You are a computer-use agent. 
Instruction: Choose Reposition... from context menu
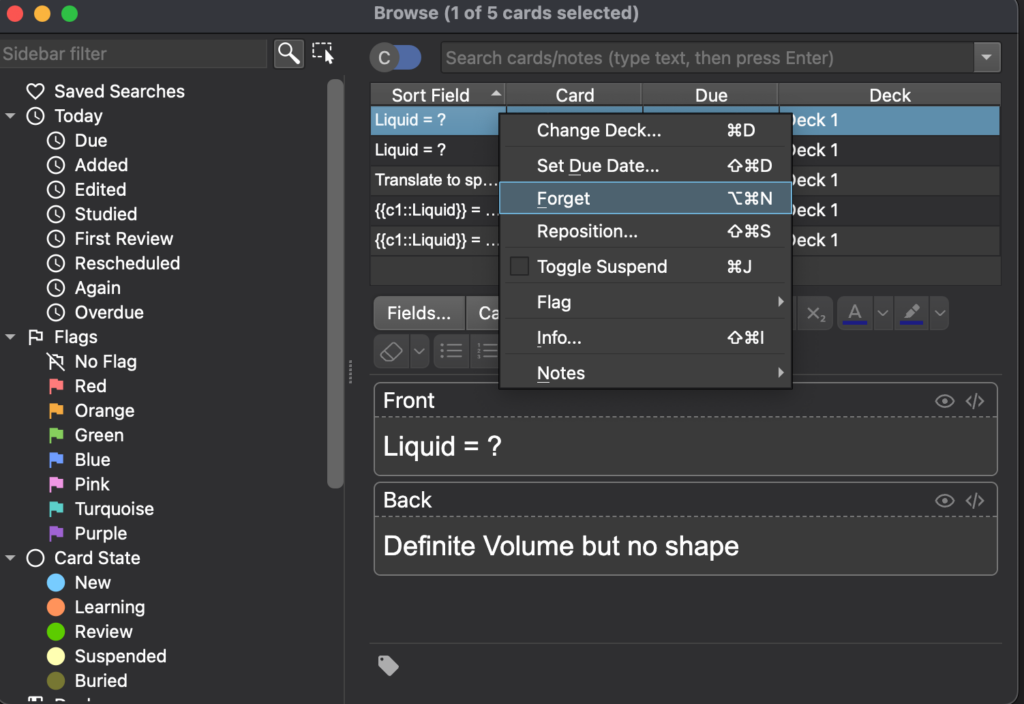645,231
